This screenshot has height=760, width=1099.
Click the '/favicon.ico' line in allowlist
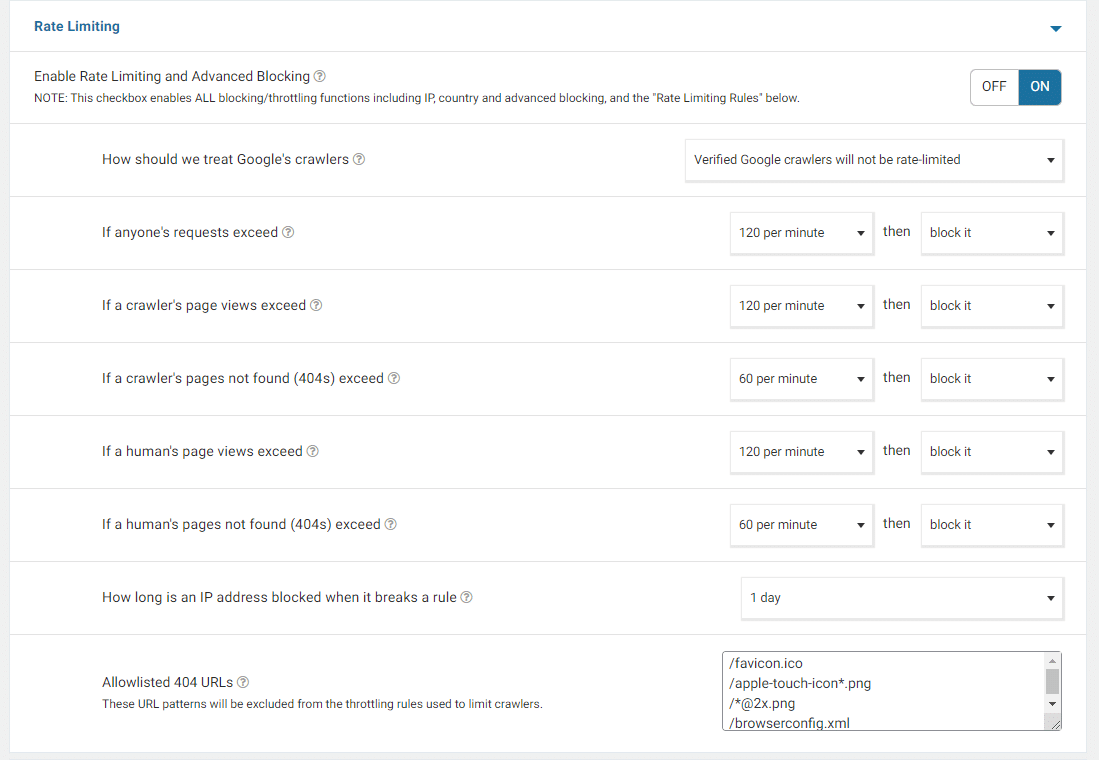click(x=765, y=663)
